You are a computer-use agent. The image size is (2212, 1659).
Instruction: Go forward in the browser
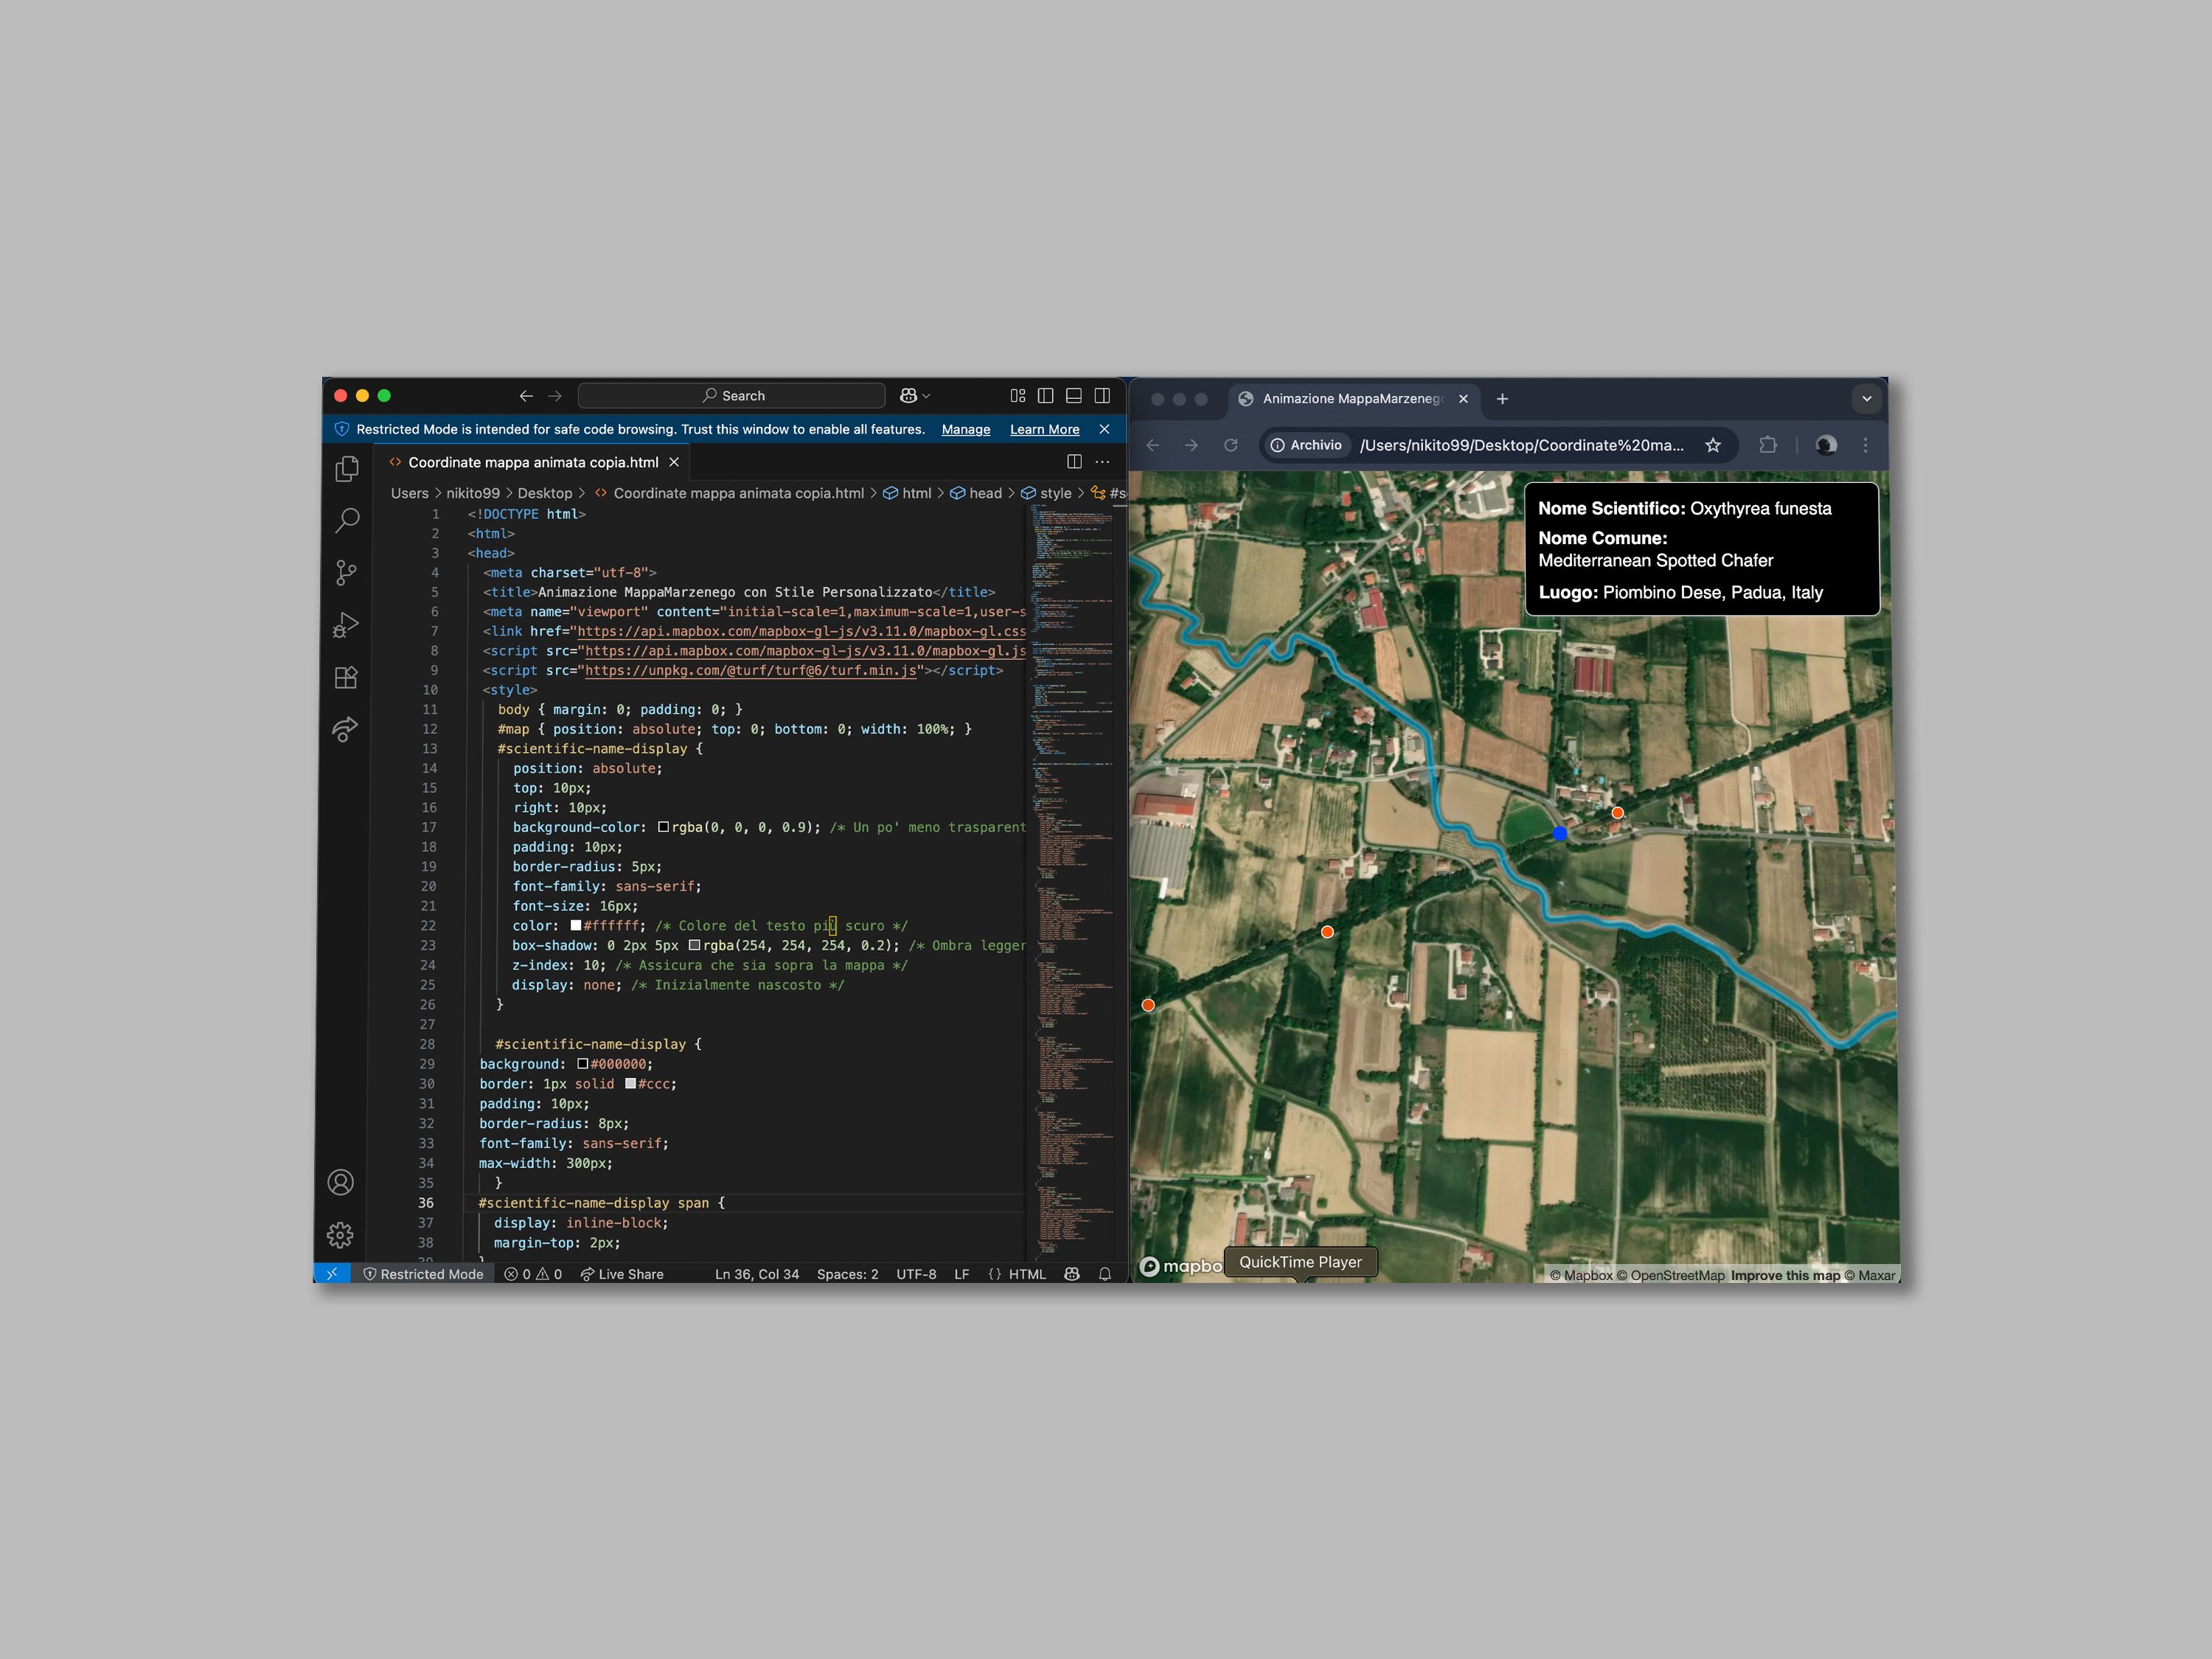1191,445
